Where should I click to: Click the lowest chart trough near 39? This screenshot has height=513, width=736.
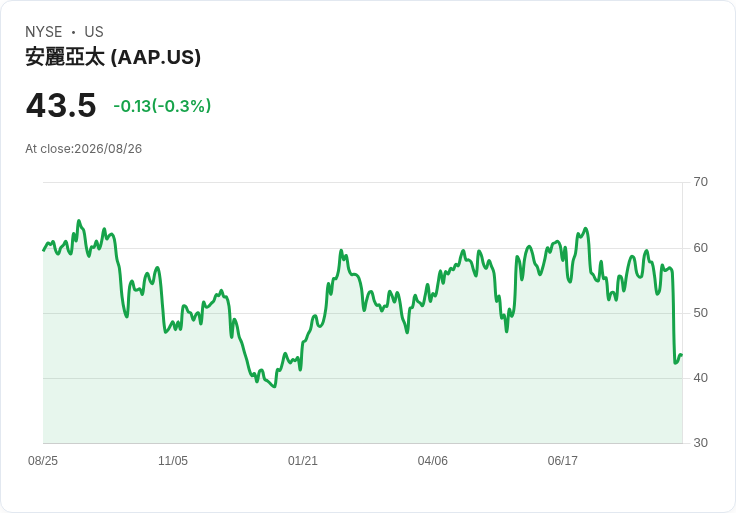pyautogui.click(x=275, y=386)
